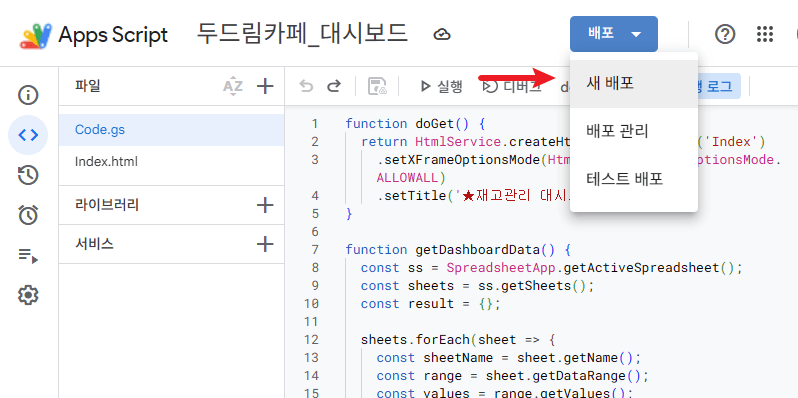The image size is (798, 398).
Task: Run the script with 실행 button
Action: (441, 87)
